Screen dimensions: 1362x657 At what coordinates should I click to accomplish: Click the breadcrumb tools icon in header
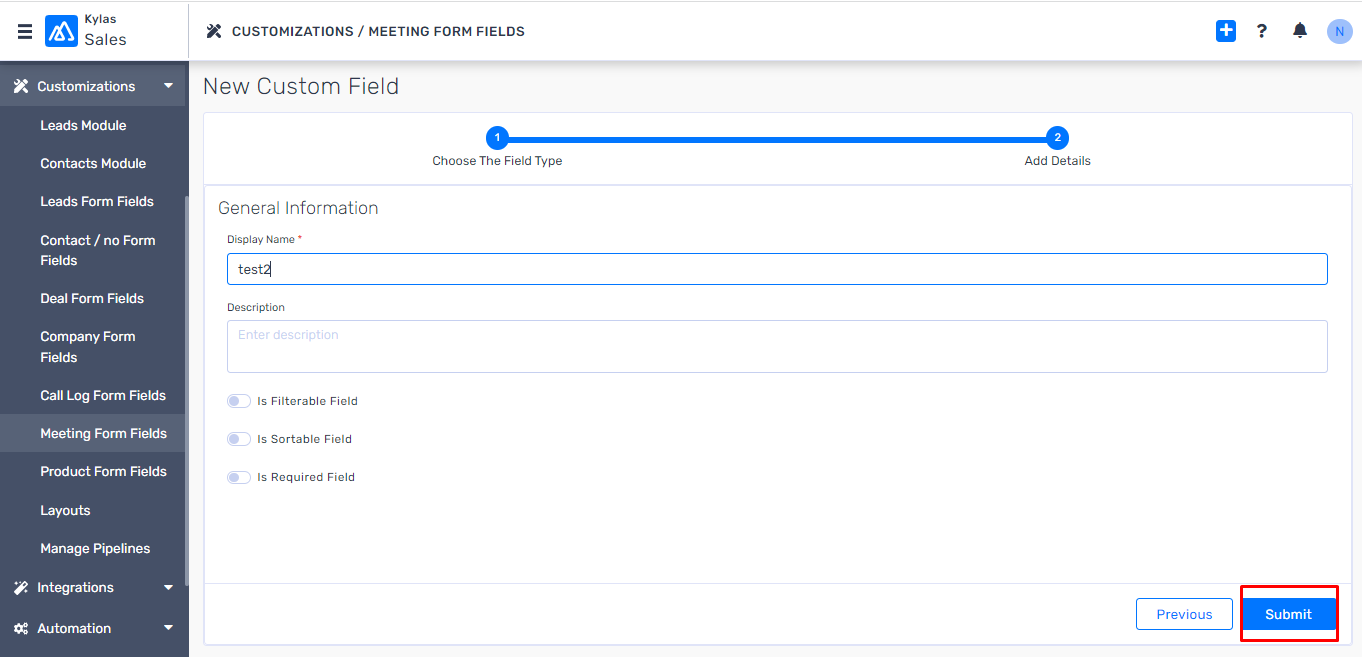point(214,31)
